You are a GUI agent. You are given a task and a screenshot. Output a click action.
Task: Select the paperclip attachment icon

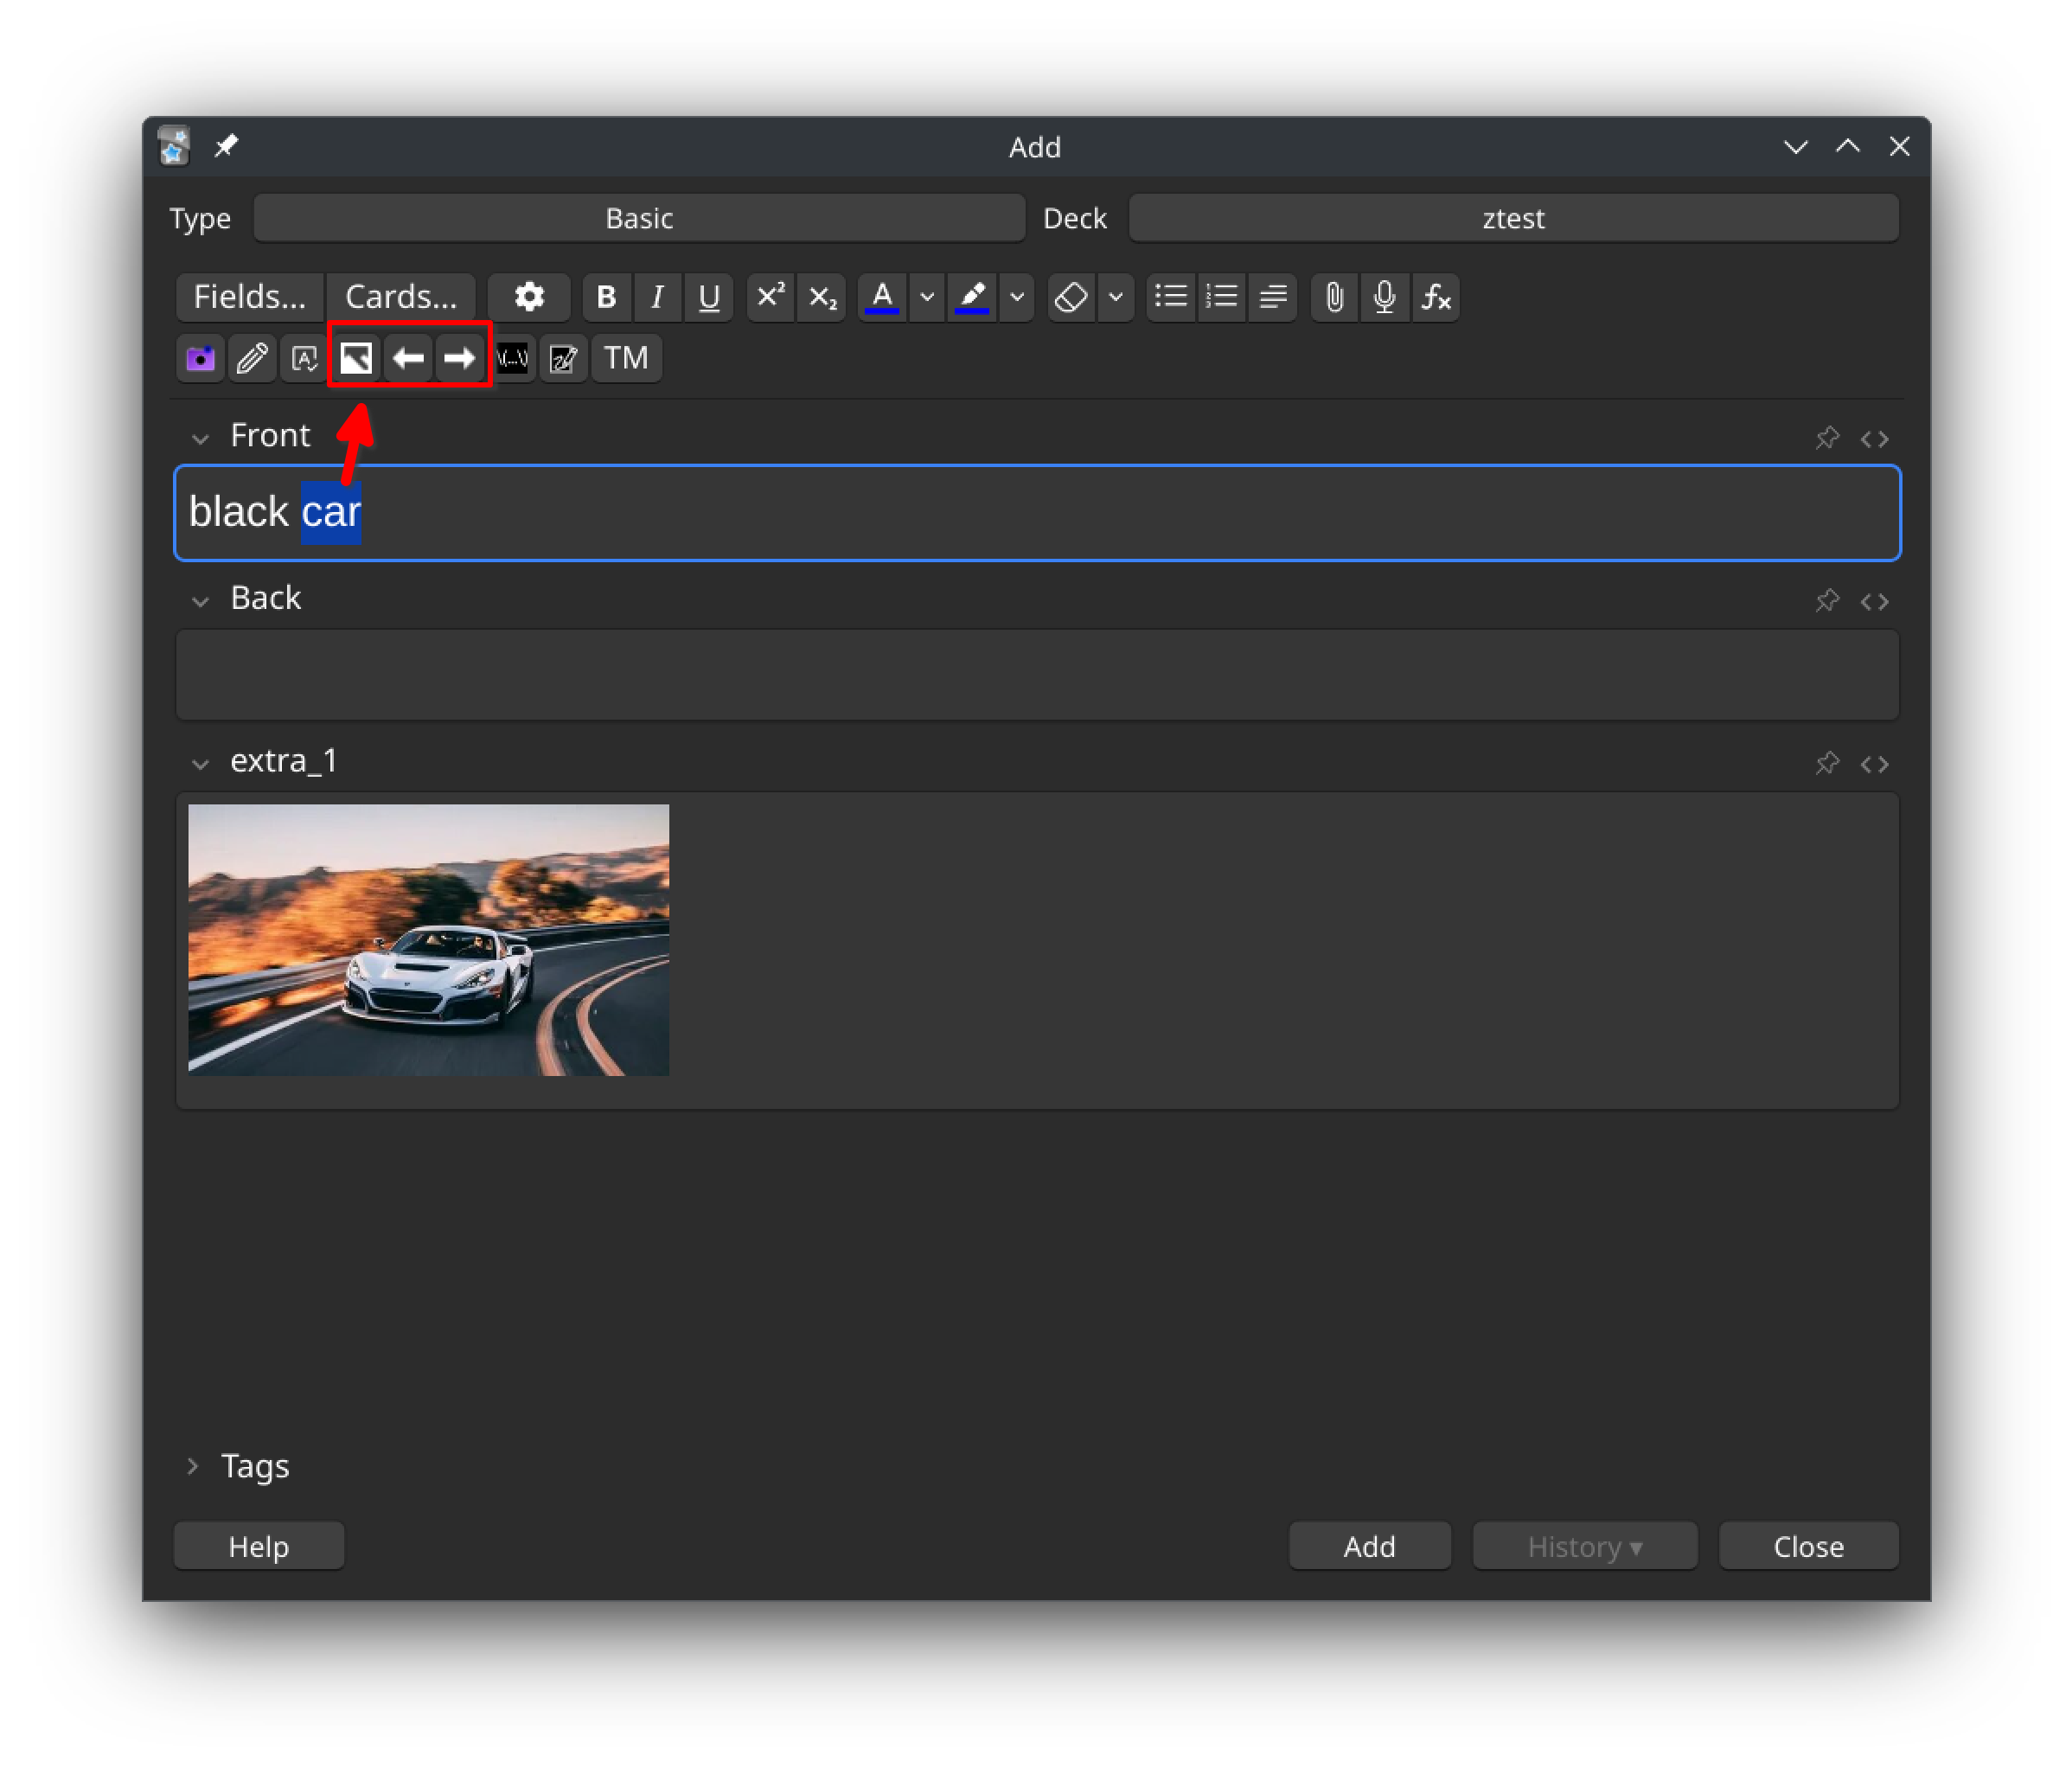1334,296
